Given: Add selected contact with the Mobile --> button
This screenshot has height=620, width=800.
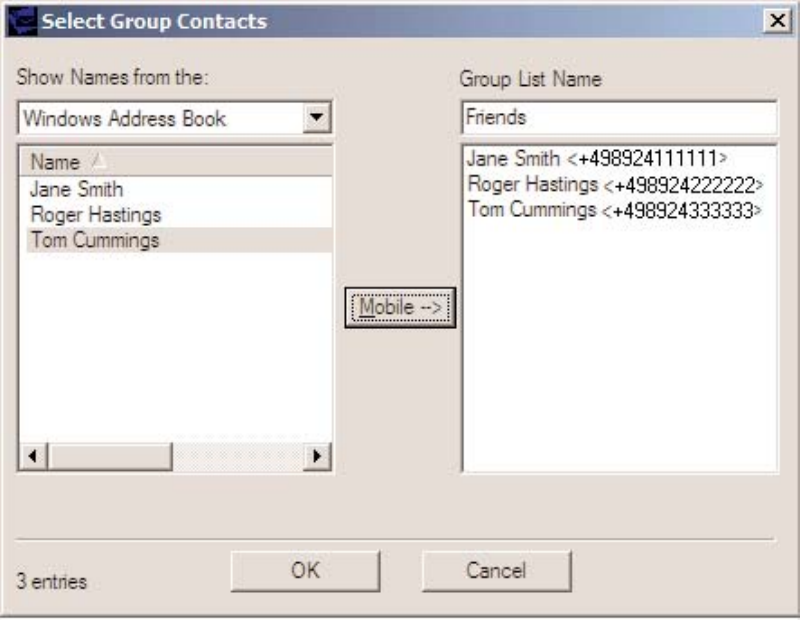Looking at the screenshot, I should click(400, 308).
